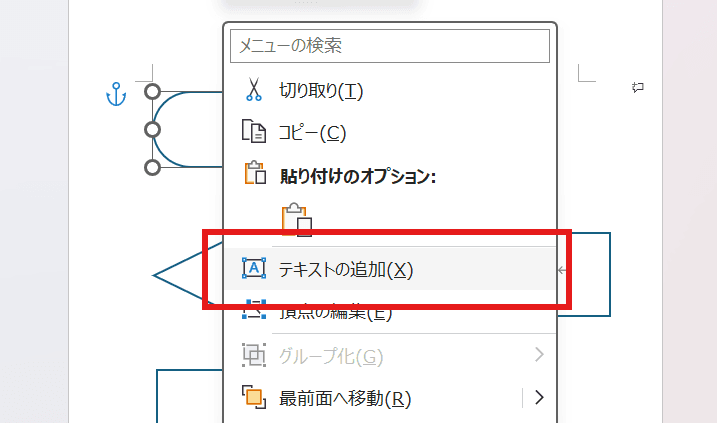The width and height of the screenshot is (717, 423).
Task: Expand the グループ化 submenu chevron
Action: pos(539,355)
